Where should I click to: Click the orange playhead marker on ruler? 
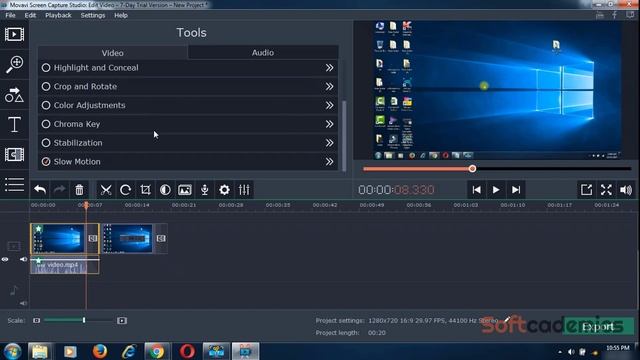click(x=86, y=205)
